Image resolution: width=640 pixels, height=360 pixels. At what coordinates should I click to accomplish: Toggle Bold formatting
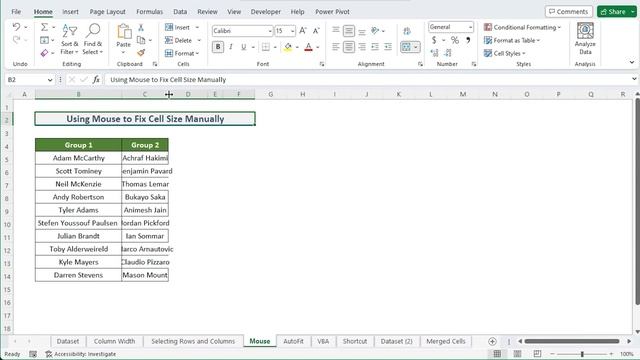point(218,47)
